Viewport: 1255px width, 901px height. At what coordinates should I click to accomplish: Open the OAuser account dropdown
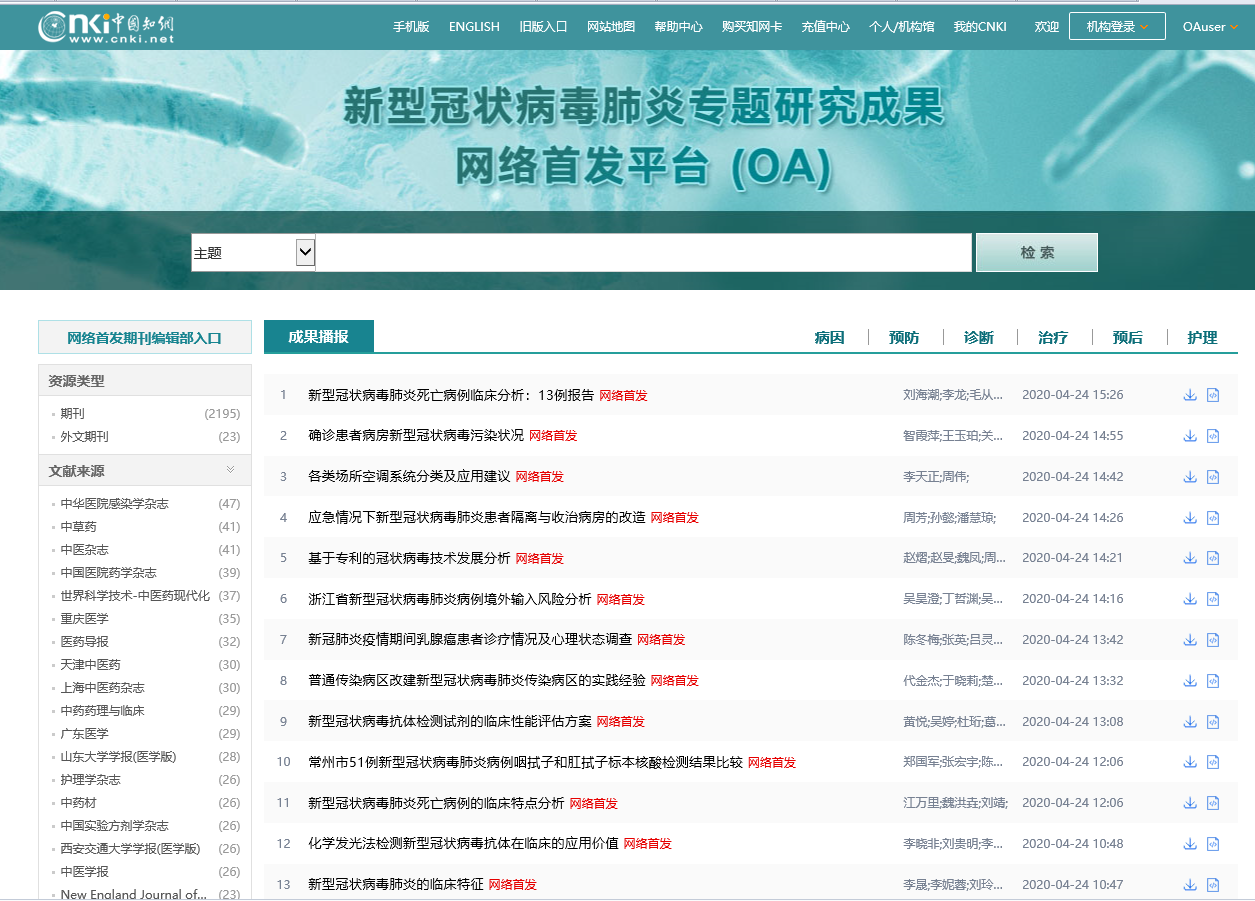(1210, 27)
